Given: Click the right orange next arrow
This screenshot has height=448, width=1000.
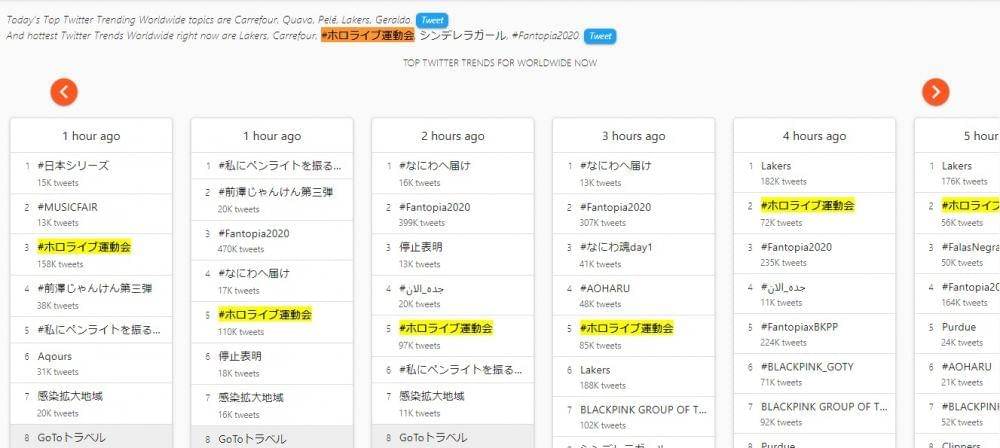Looking at the screenshot, I should tap(935, 92).
